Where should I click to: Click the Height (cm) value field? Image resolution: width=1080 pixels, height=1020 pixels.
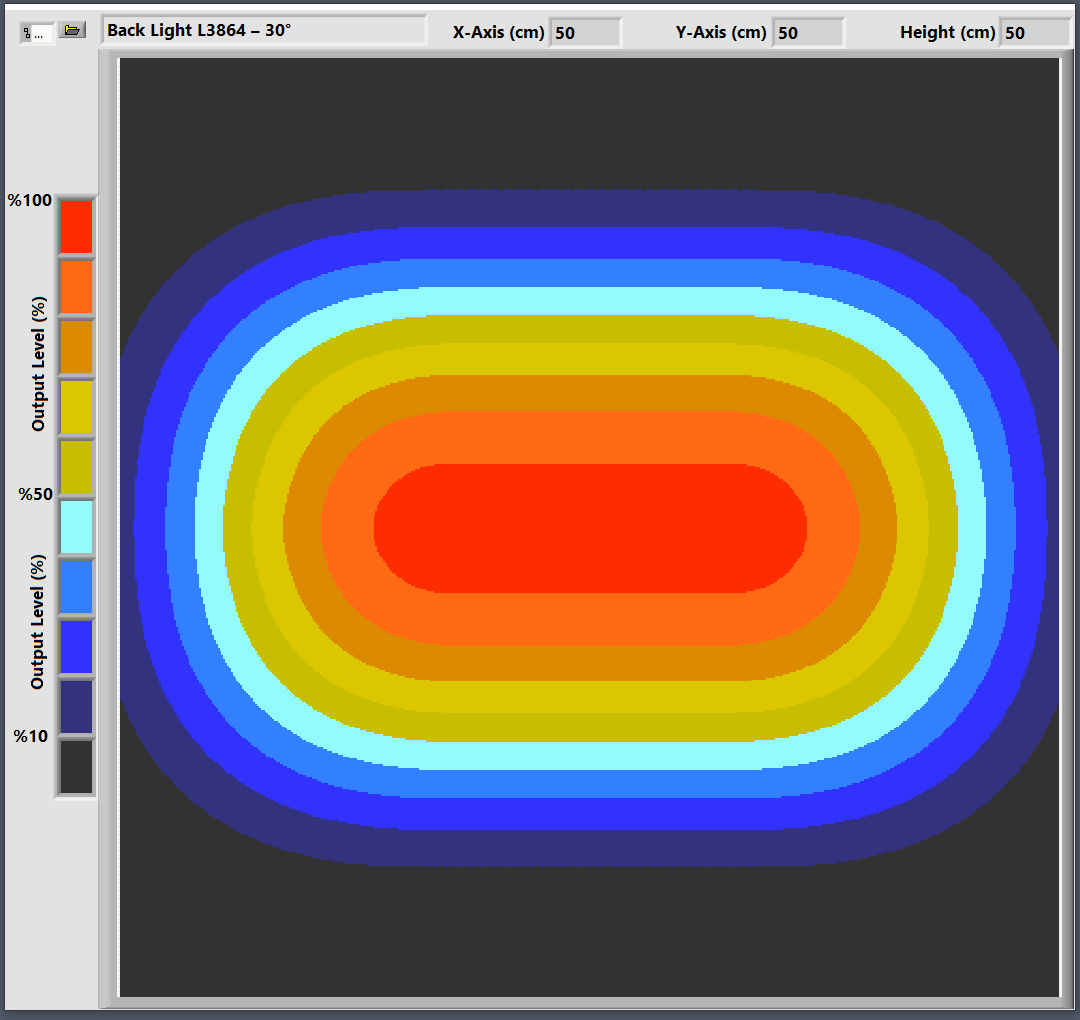tap(1034, 33)
